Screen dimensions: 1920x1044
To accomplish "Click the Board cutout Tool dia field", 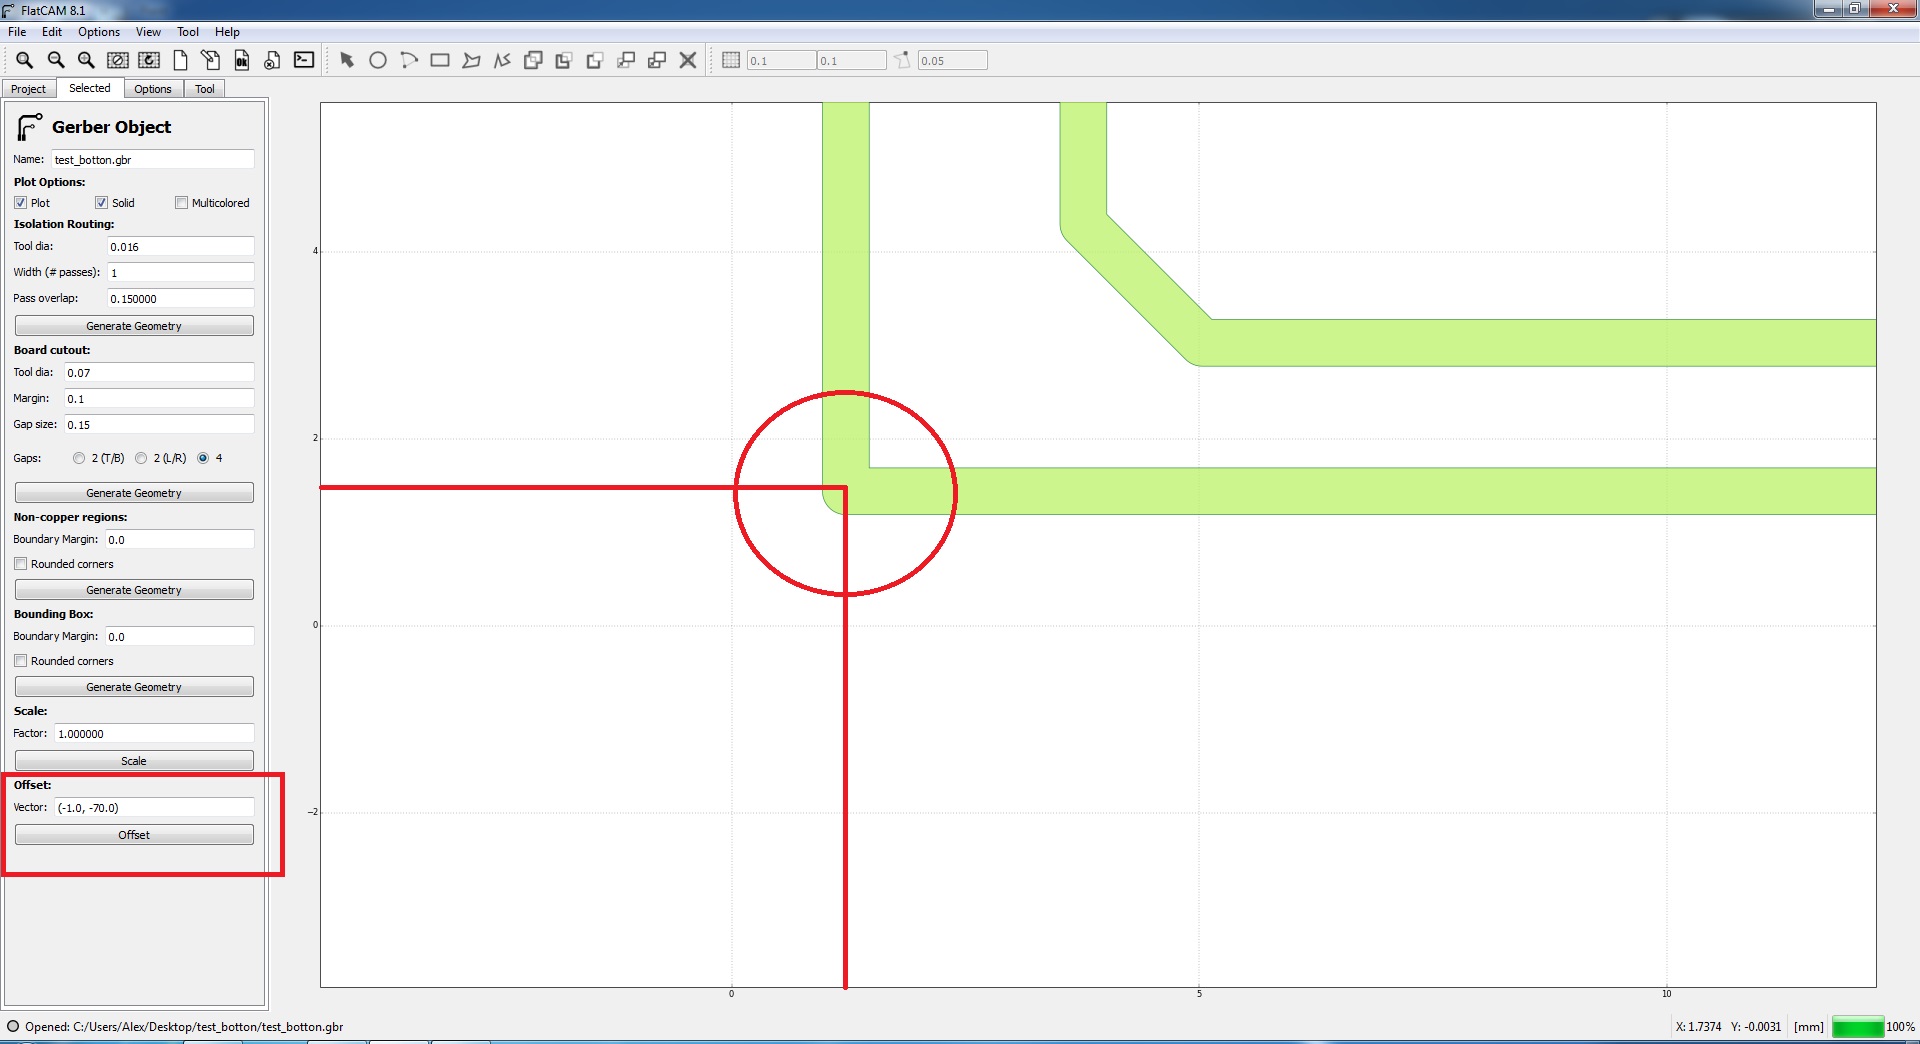I will point(160,373).
